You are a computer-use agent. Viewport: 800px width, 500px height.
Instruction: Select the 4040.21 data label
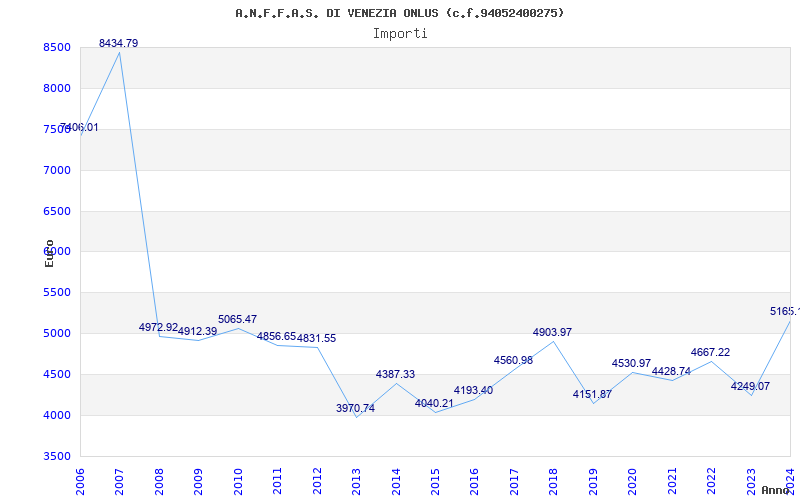point(434,403)
